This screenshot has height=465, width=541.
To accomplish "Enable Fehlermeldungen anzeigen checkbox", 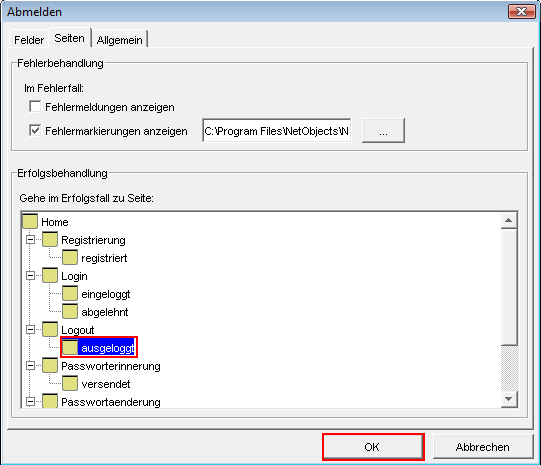I will click(x=35, y=107).
